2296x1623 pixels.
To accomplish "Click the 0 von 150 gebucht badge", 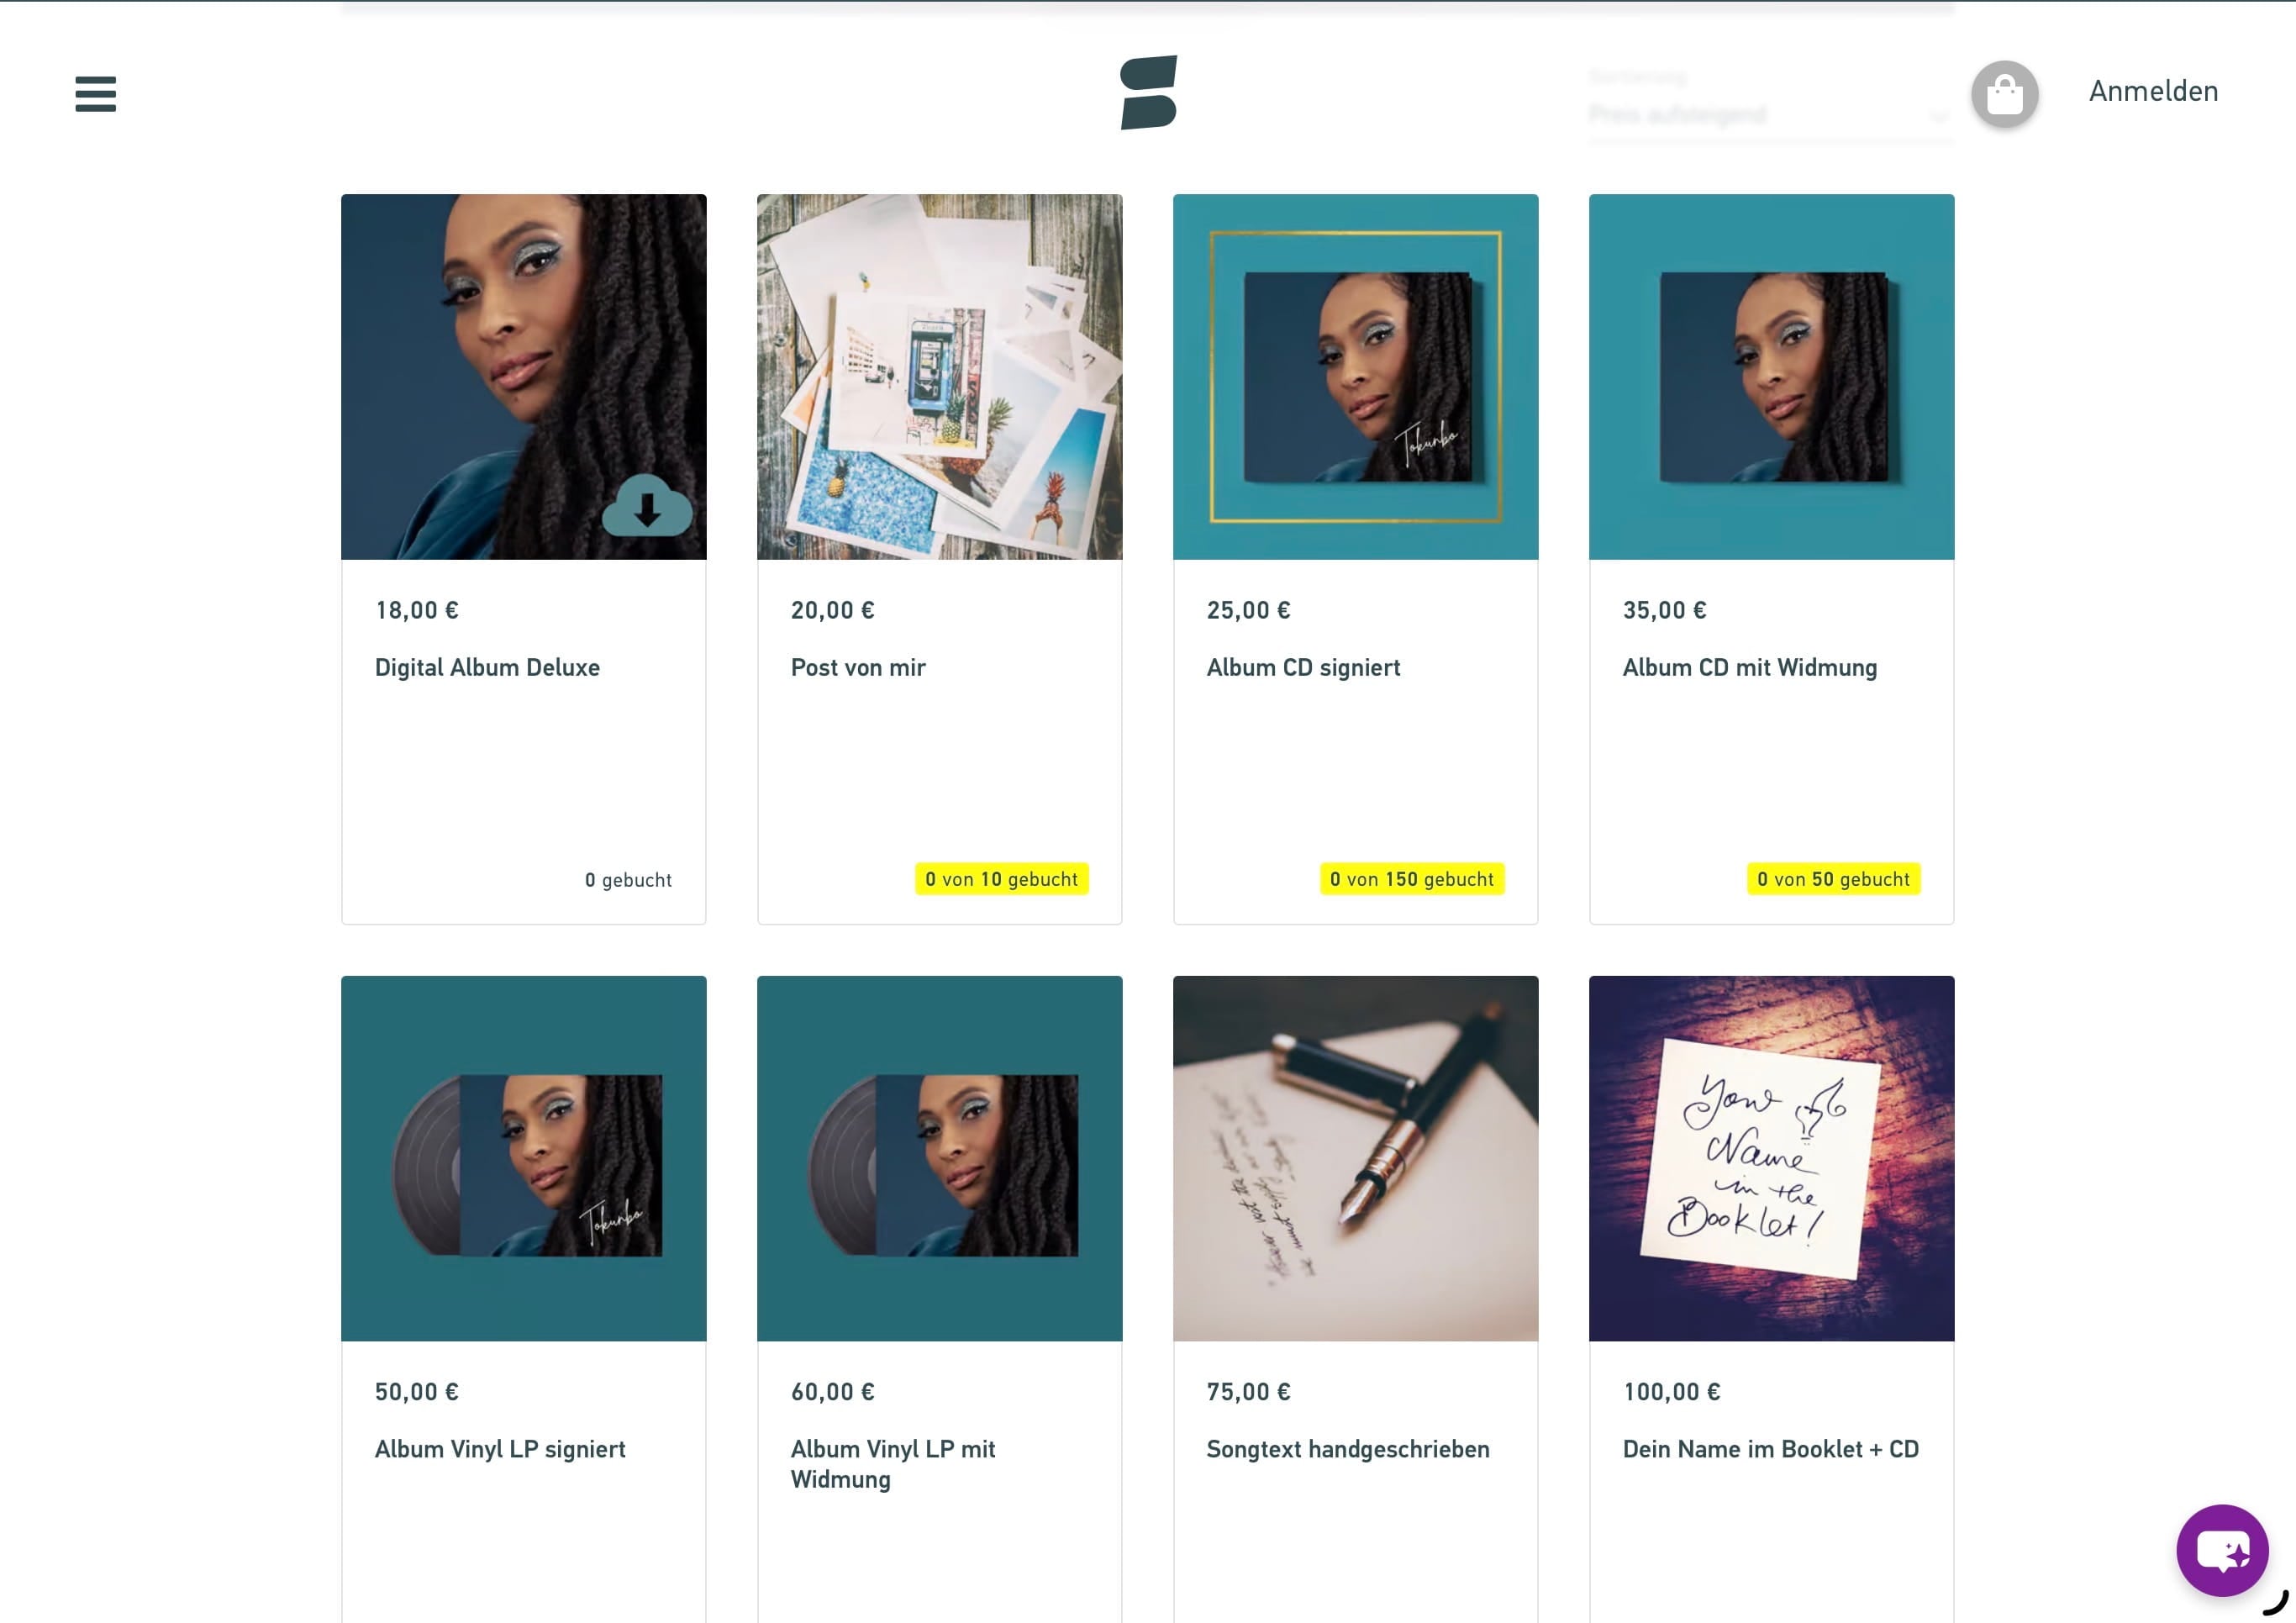I will [1411, 879].
